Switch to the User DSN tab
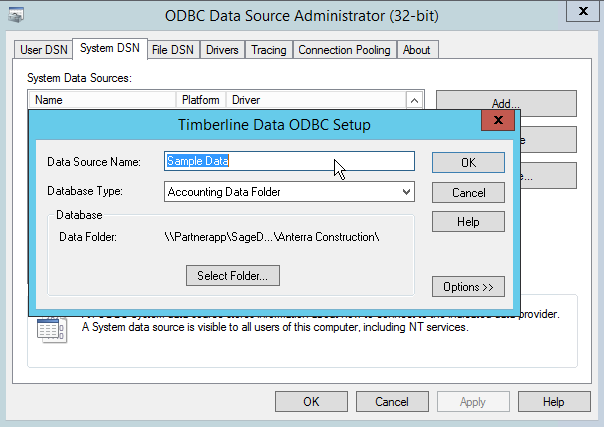Screen dimensions: 604x427 click(x=45, y=50)
